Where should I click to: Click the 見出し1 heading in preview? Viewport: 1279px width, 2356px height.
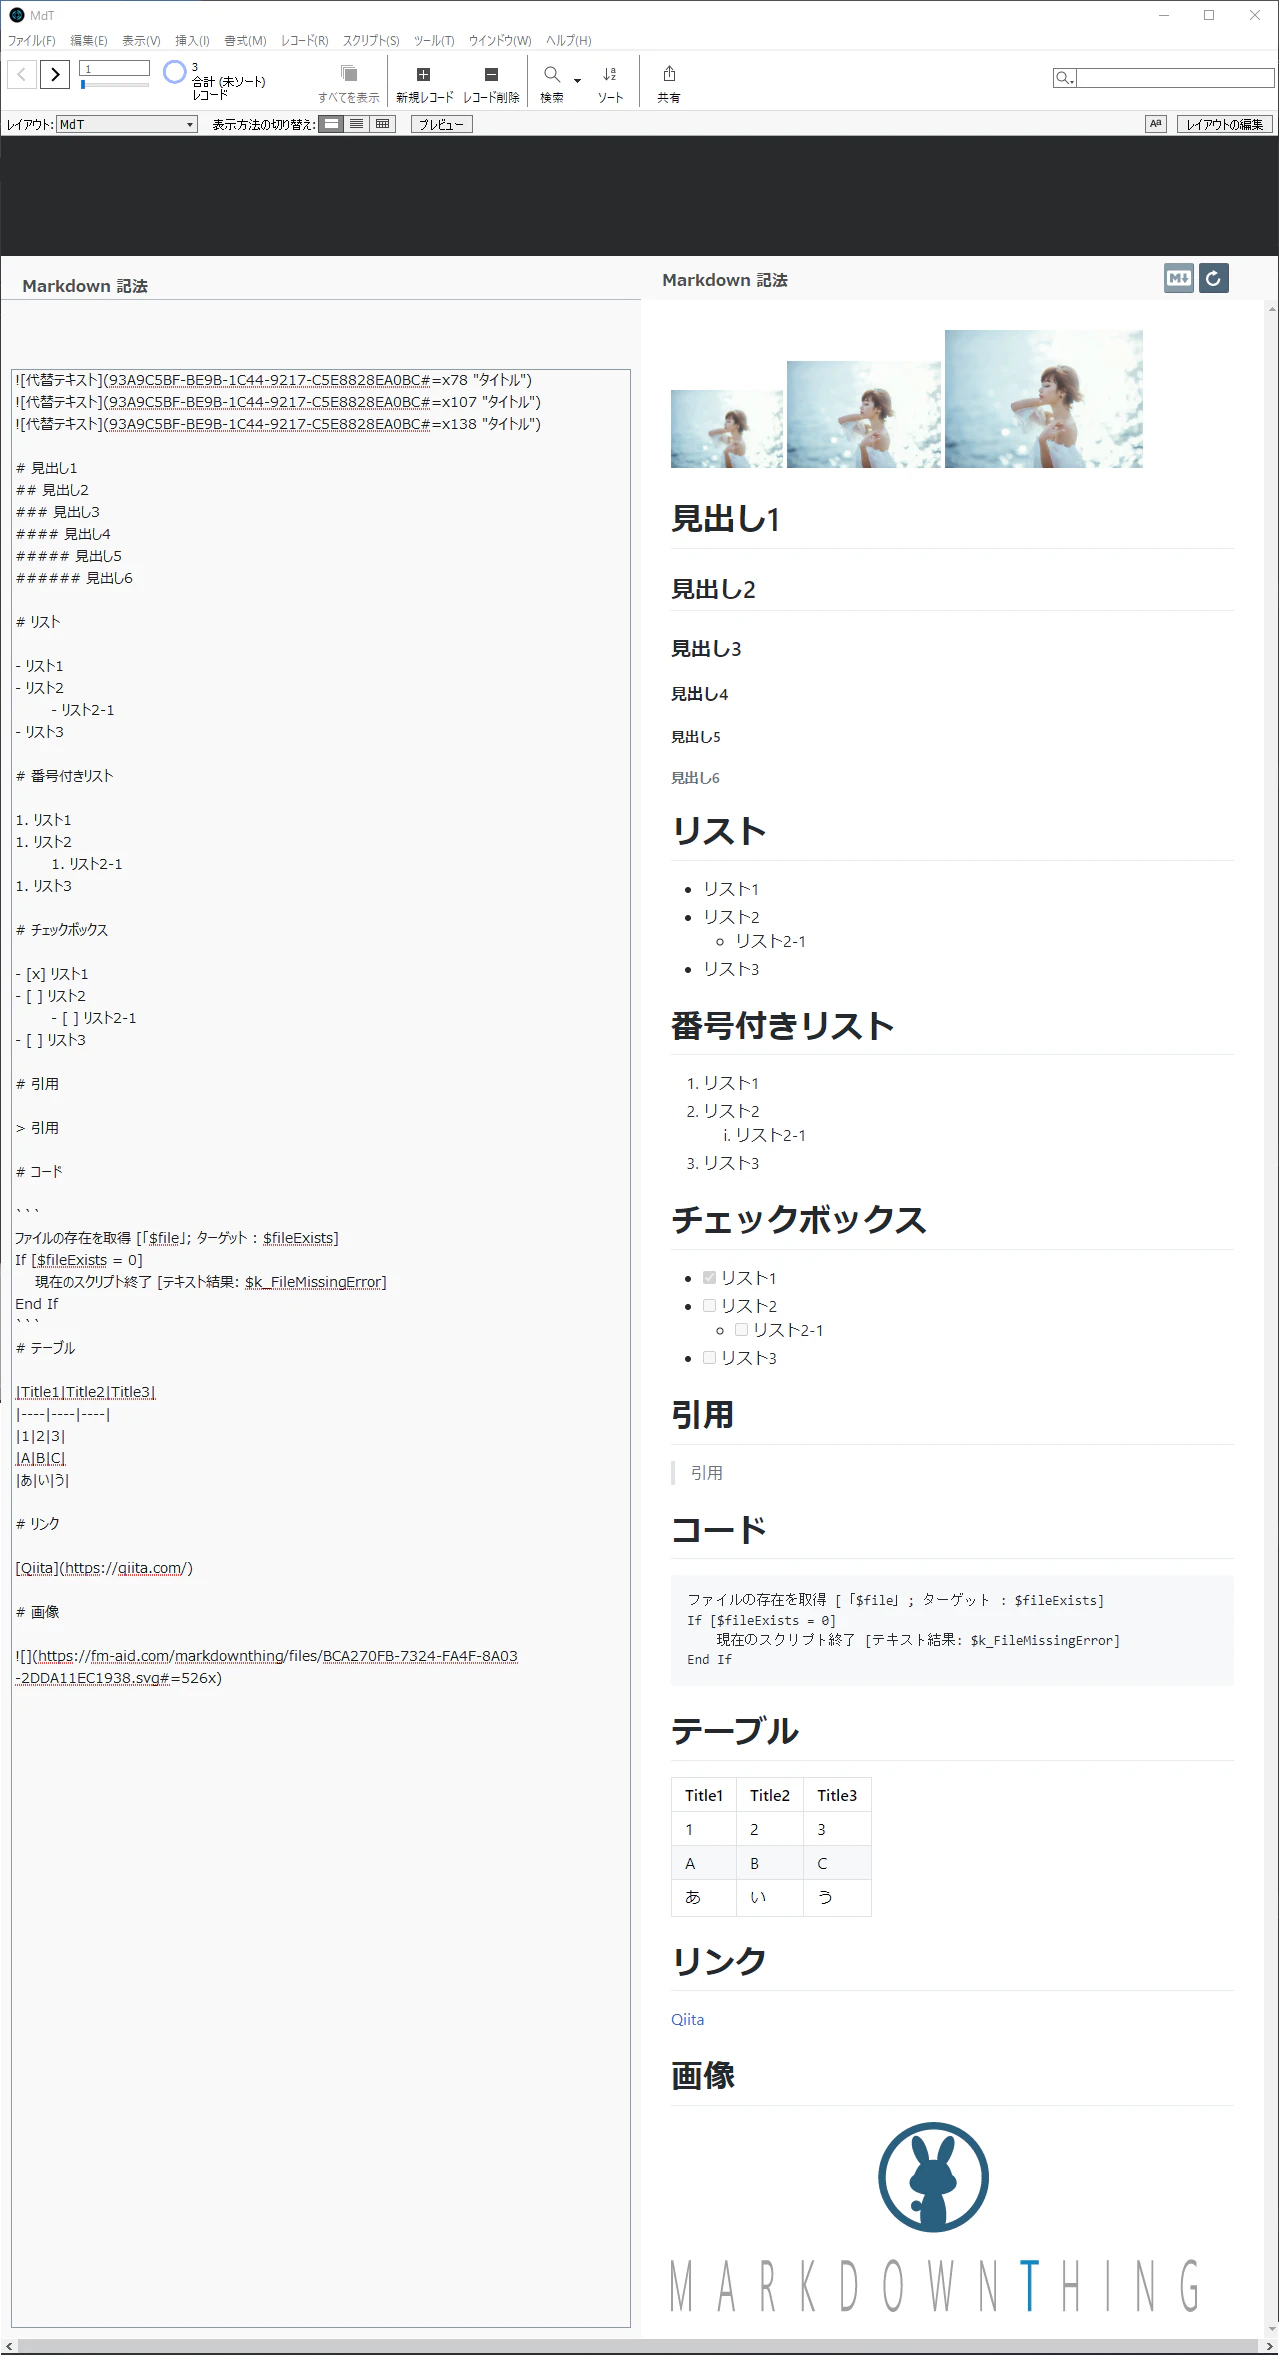(725, 519)
